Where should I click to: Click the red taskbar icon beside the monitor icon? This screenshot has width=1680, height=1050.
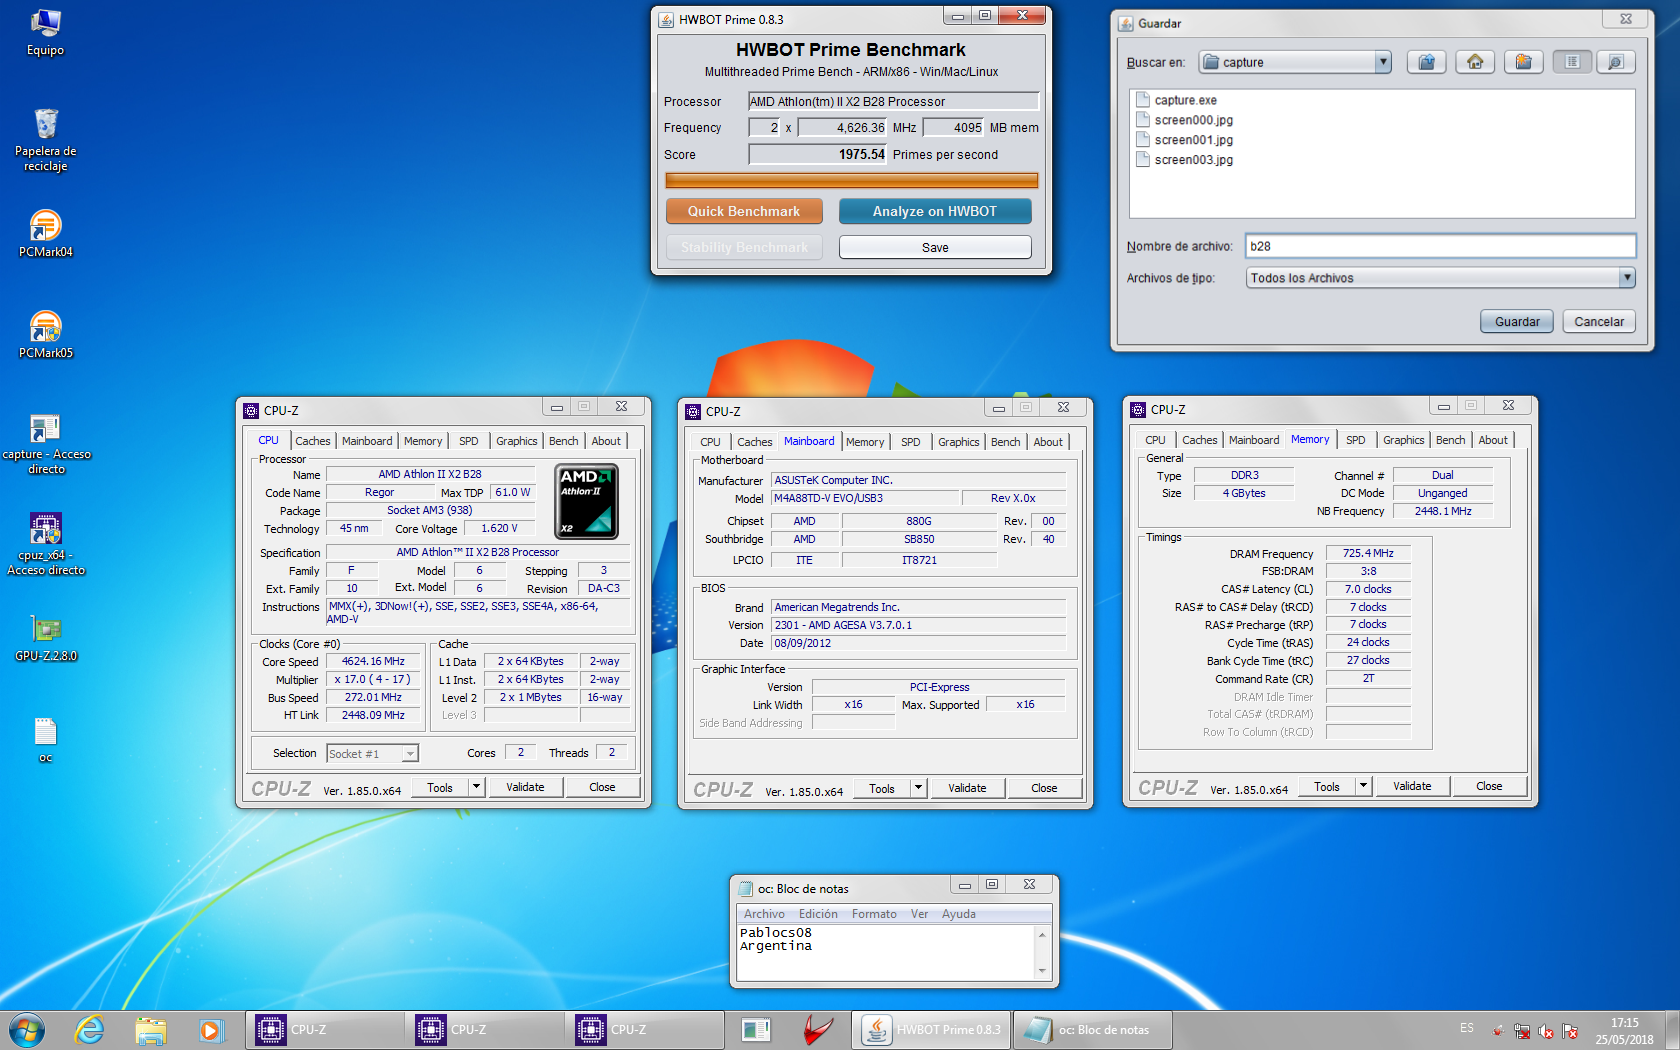818,1030
